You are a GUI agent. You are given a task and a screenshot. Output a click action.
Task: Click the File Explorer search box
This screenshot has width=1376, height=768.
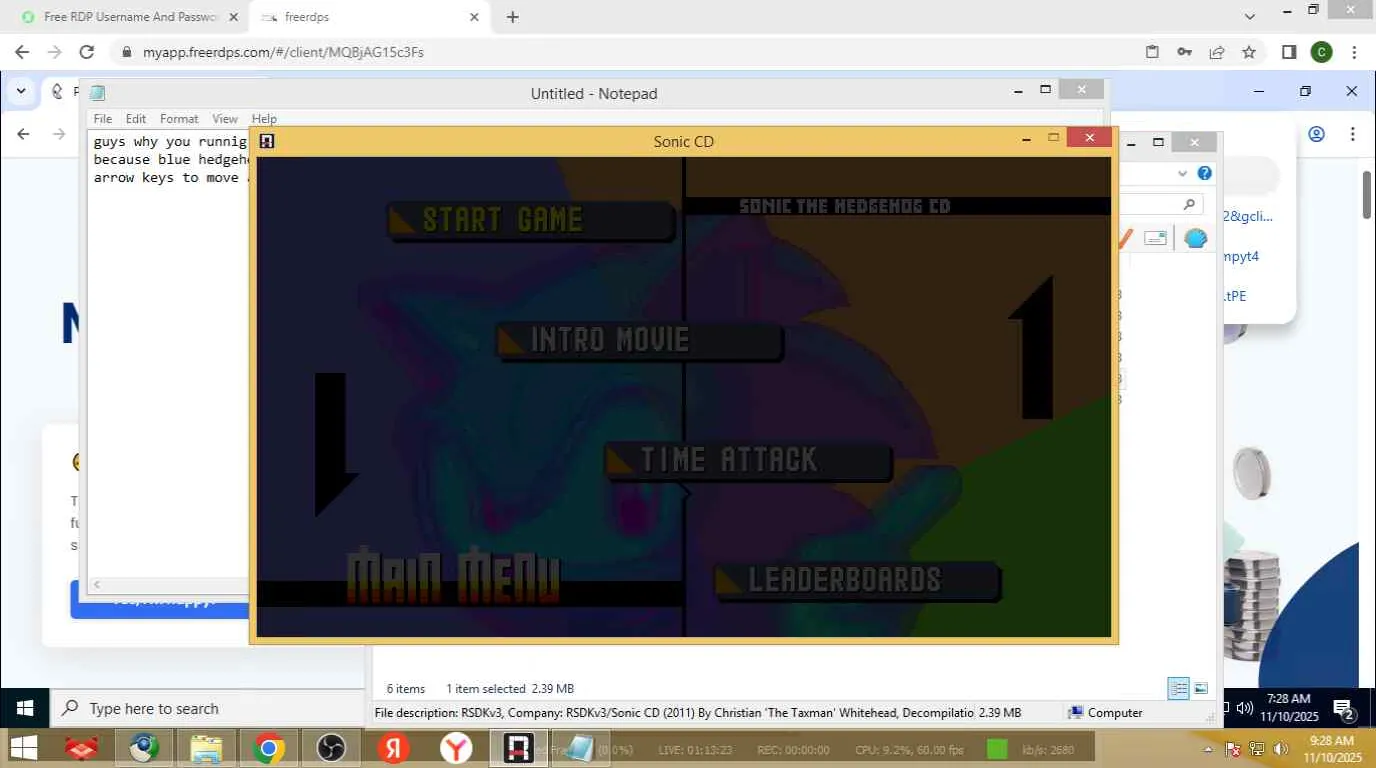click(x=1160, y=204)
